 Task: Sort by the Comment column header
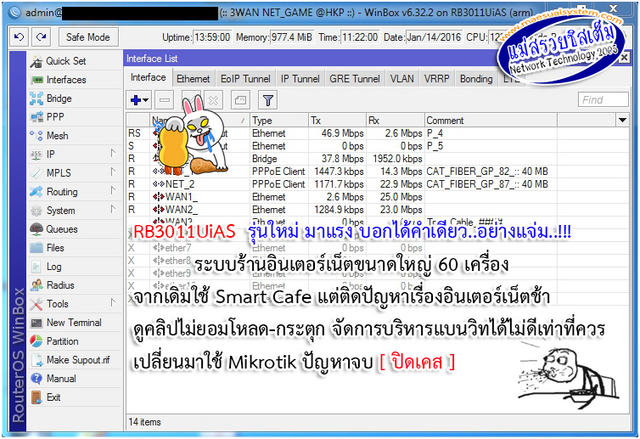click(x=491, y=120)
